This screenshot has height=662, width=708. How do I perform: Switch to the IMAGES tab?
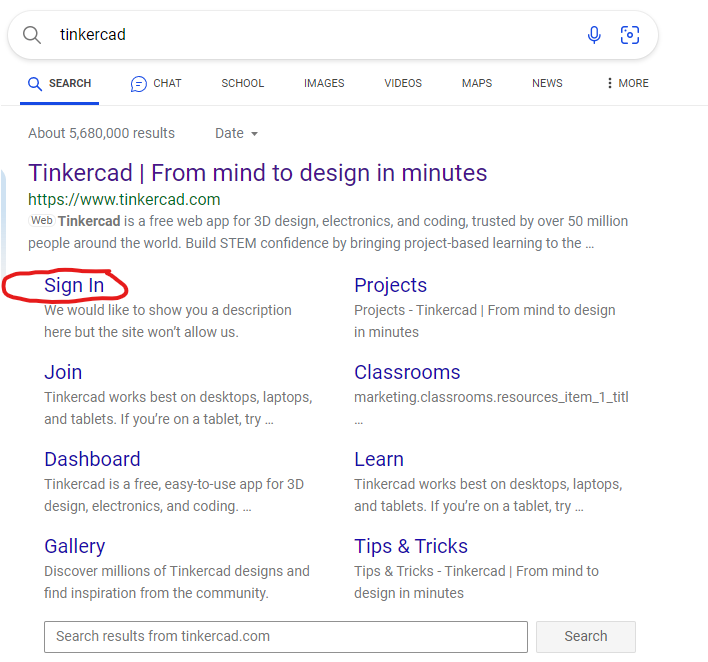click(x=324, y=84)
